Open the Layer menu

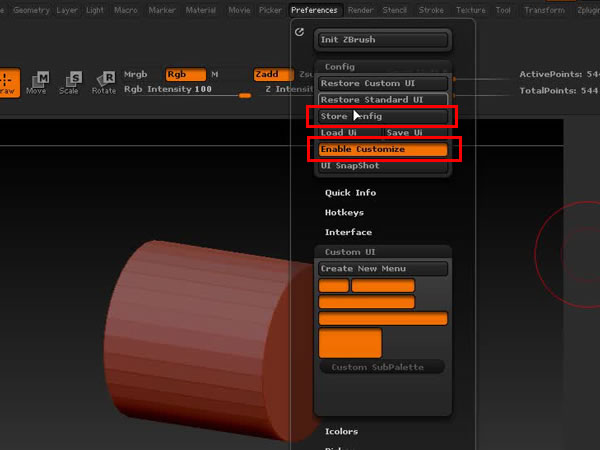pos(67,10)
